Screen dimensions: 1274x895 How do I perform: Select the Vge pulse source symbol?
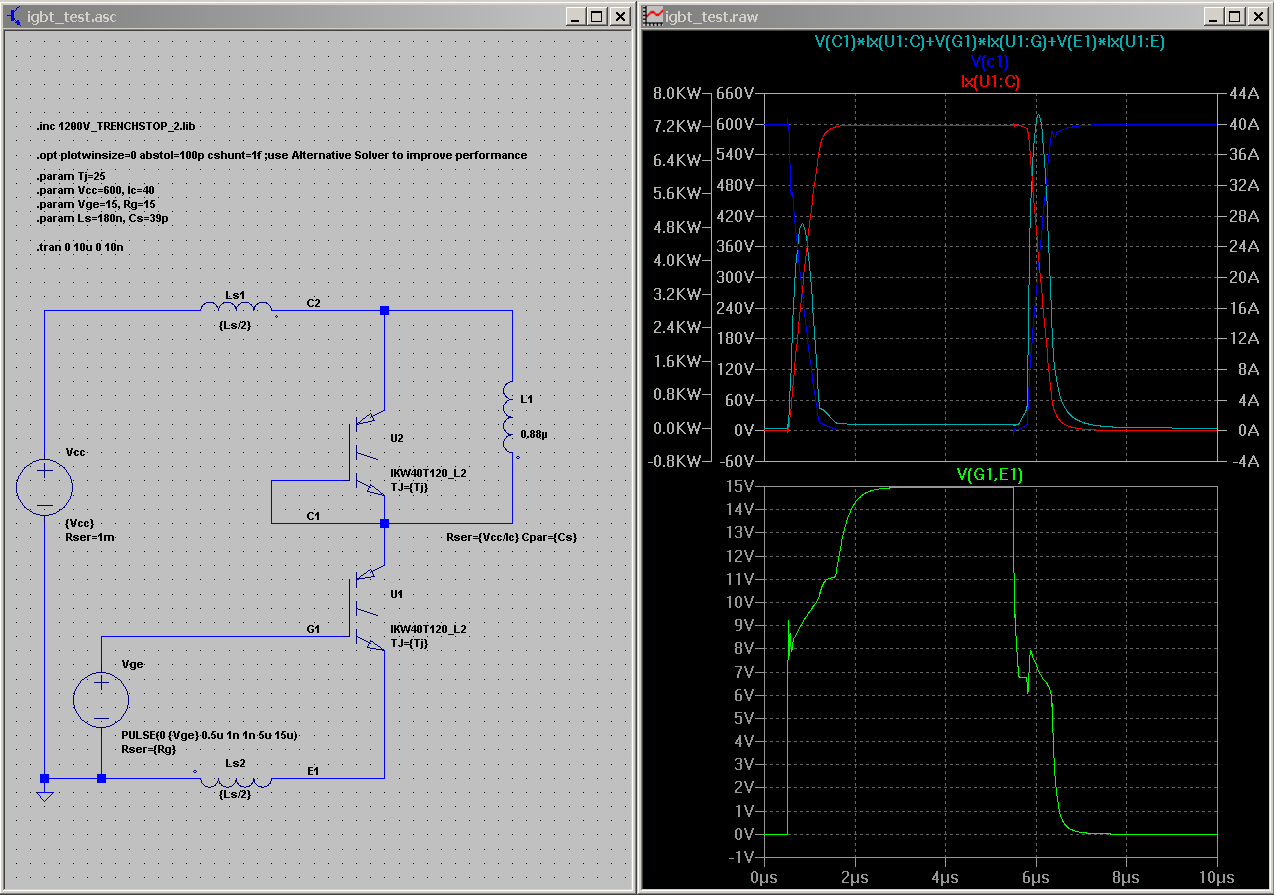click(x=101, y=697)
